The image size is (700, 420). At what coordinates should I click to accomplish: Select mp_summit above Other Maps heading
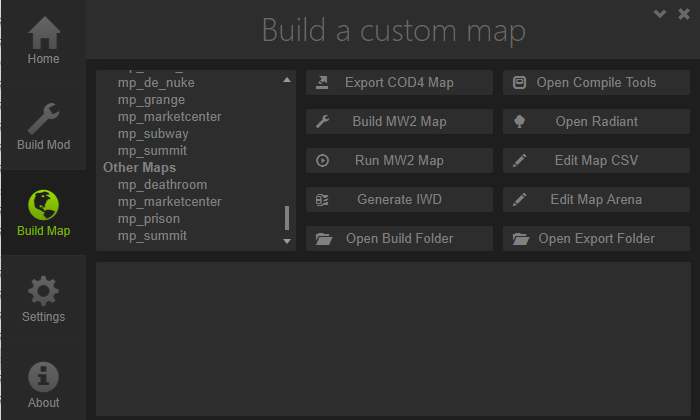click(x=152, y=151)
